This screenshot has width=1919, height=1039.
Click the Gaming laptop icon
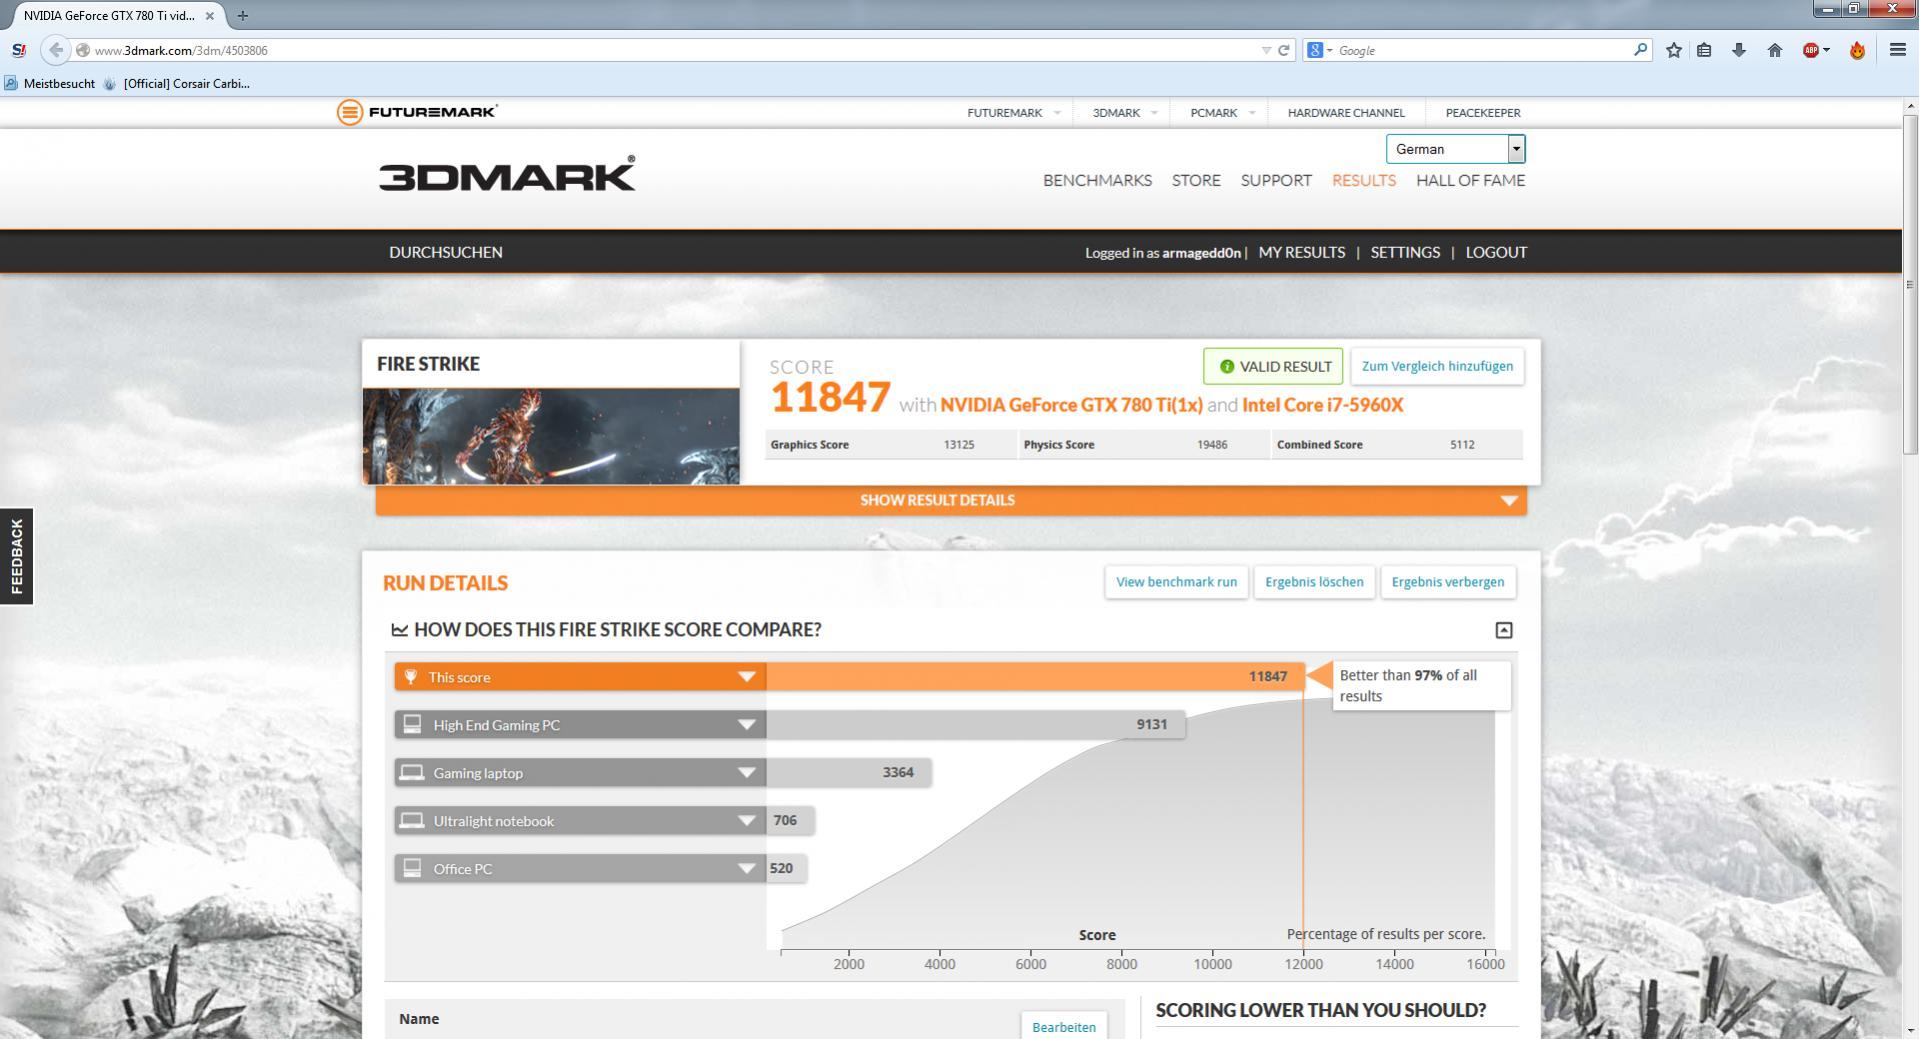(412, 772)
